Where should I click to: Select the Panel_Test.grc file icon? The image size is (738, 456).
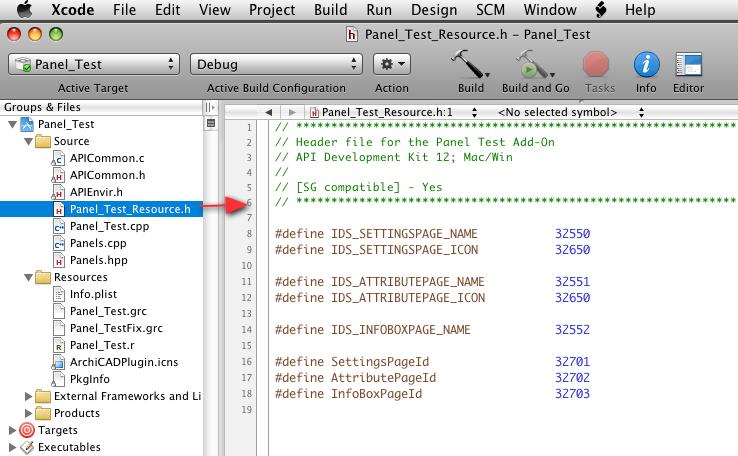coord(58,312)
